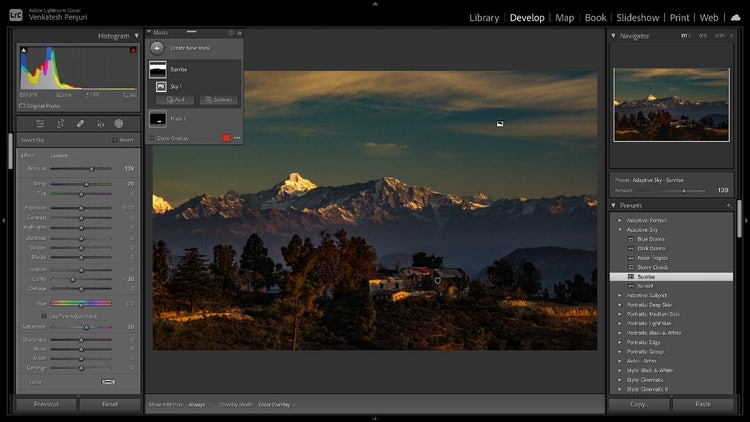The width and height of the screenshot is (750, 422).
Task: Open Masks panel help icon
Action: 231,33
